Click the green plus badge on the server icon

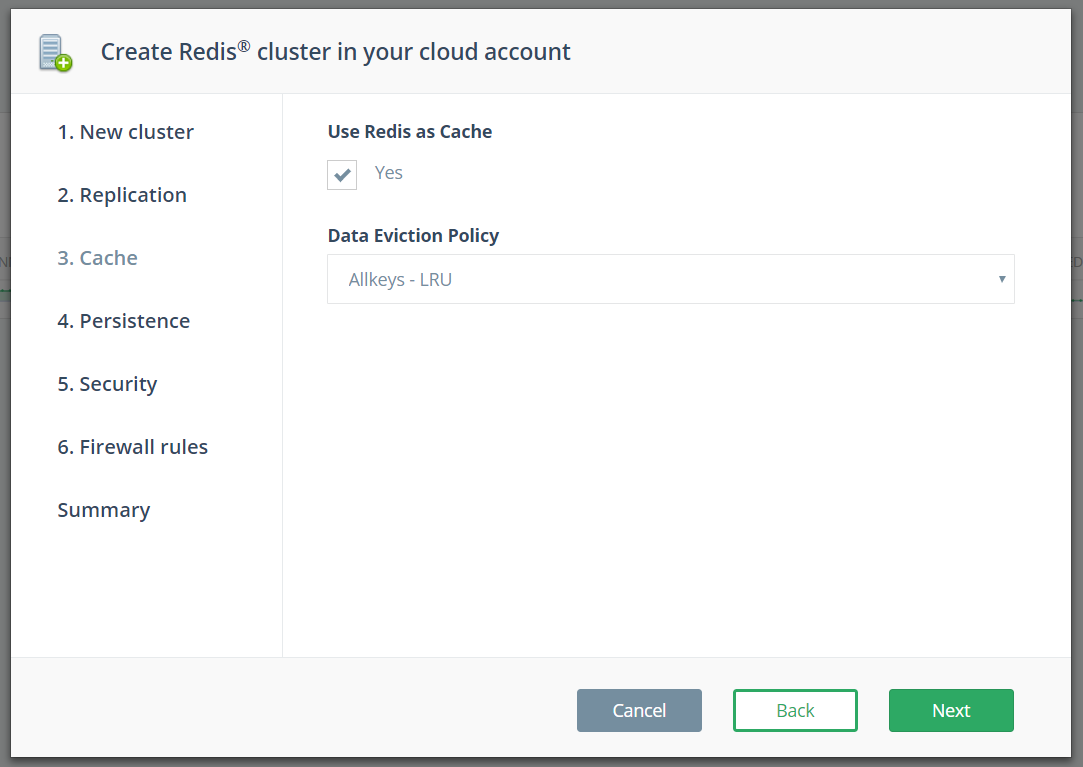tap(63, 62)
